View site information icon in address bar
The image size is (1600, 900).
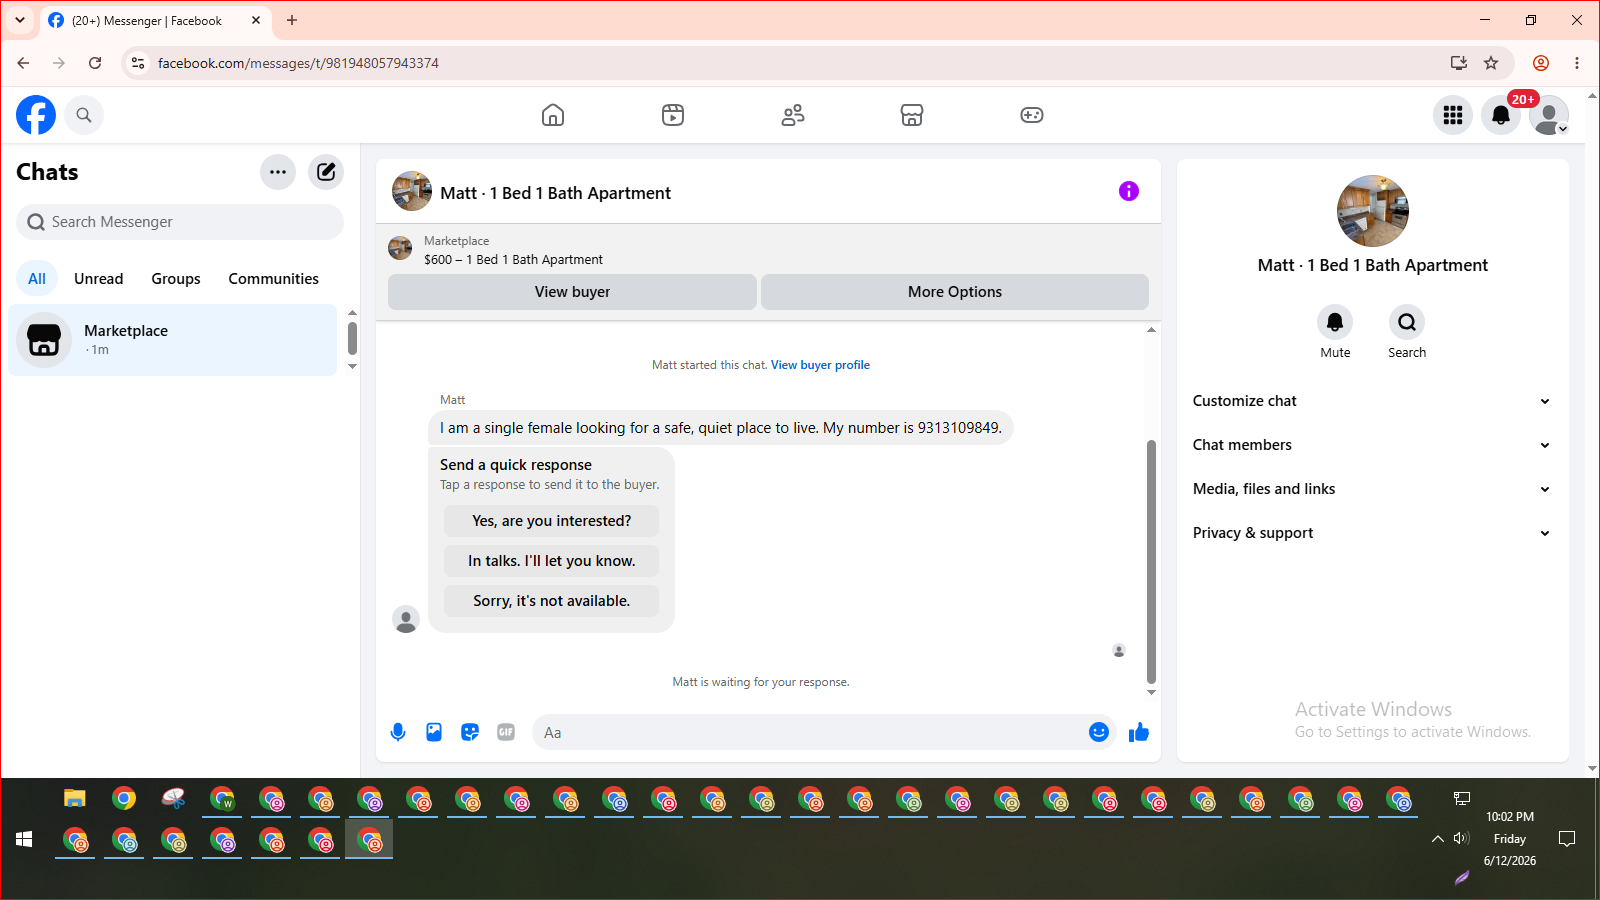pos(138,63)
